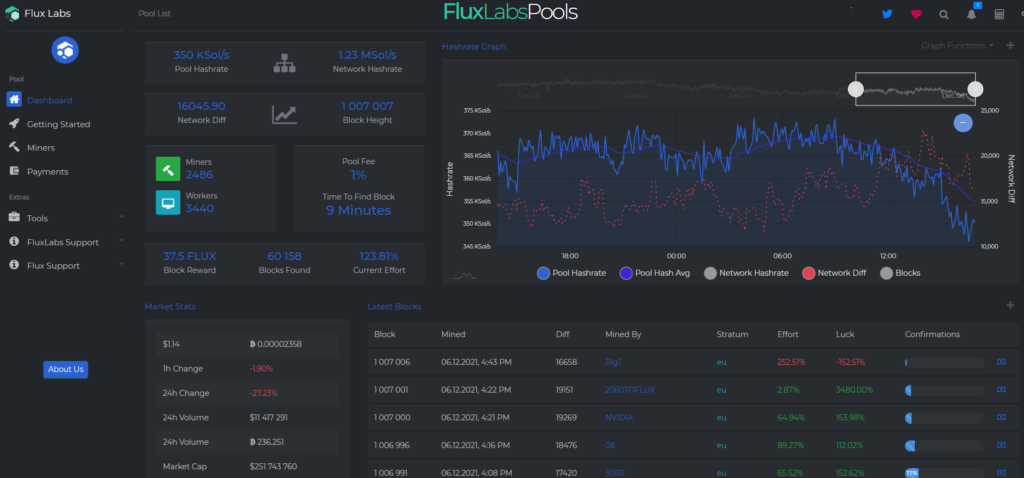
Task: Click the blue minus zoom-out button on graph
Action: pos(963,123)
